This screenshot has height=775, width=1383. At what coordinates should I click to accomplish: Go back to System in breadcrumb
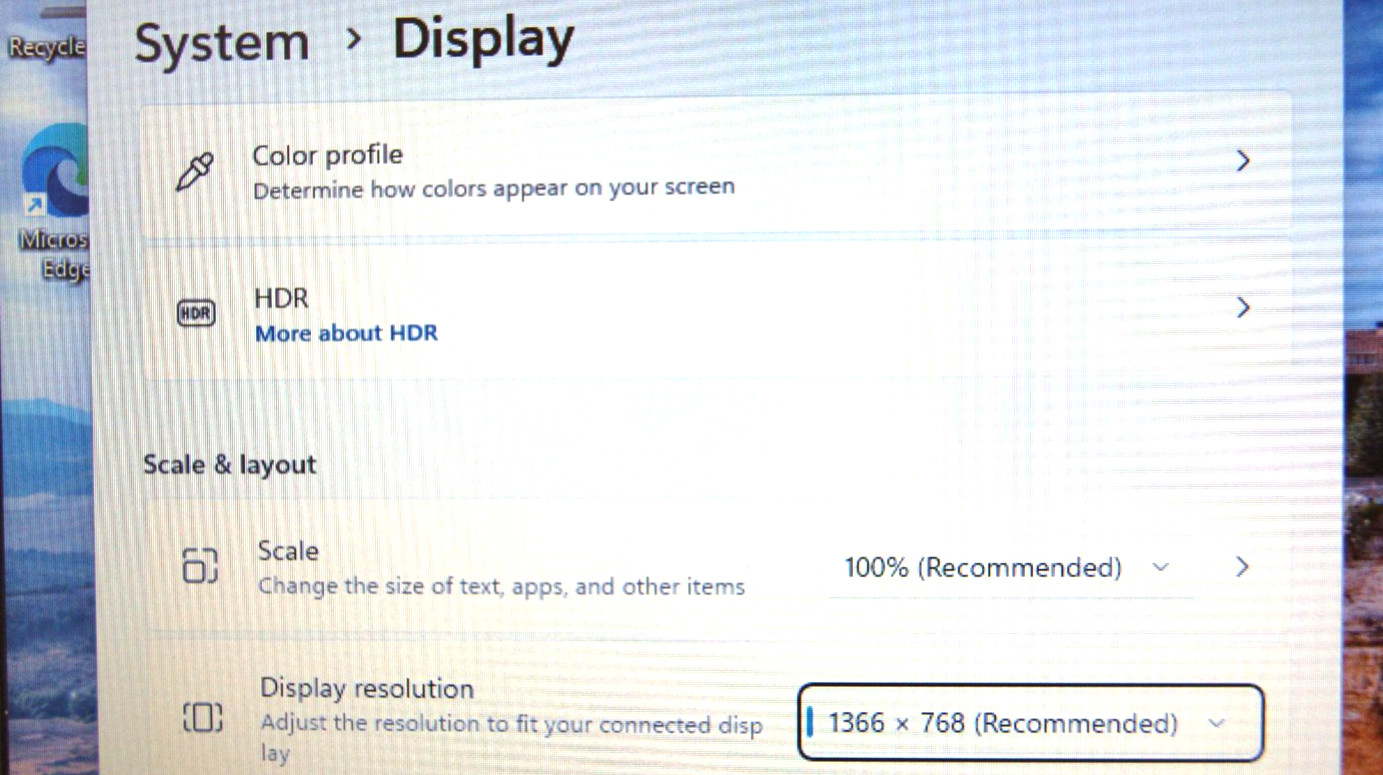[222, 44]
